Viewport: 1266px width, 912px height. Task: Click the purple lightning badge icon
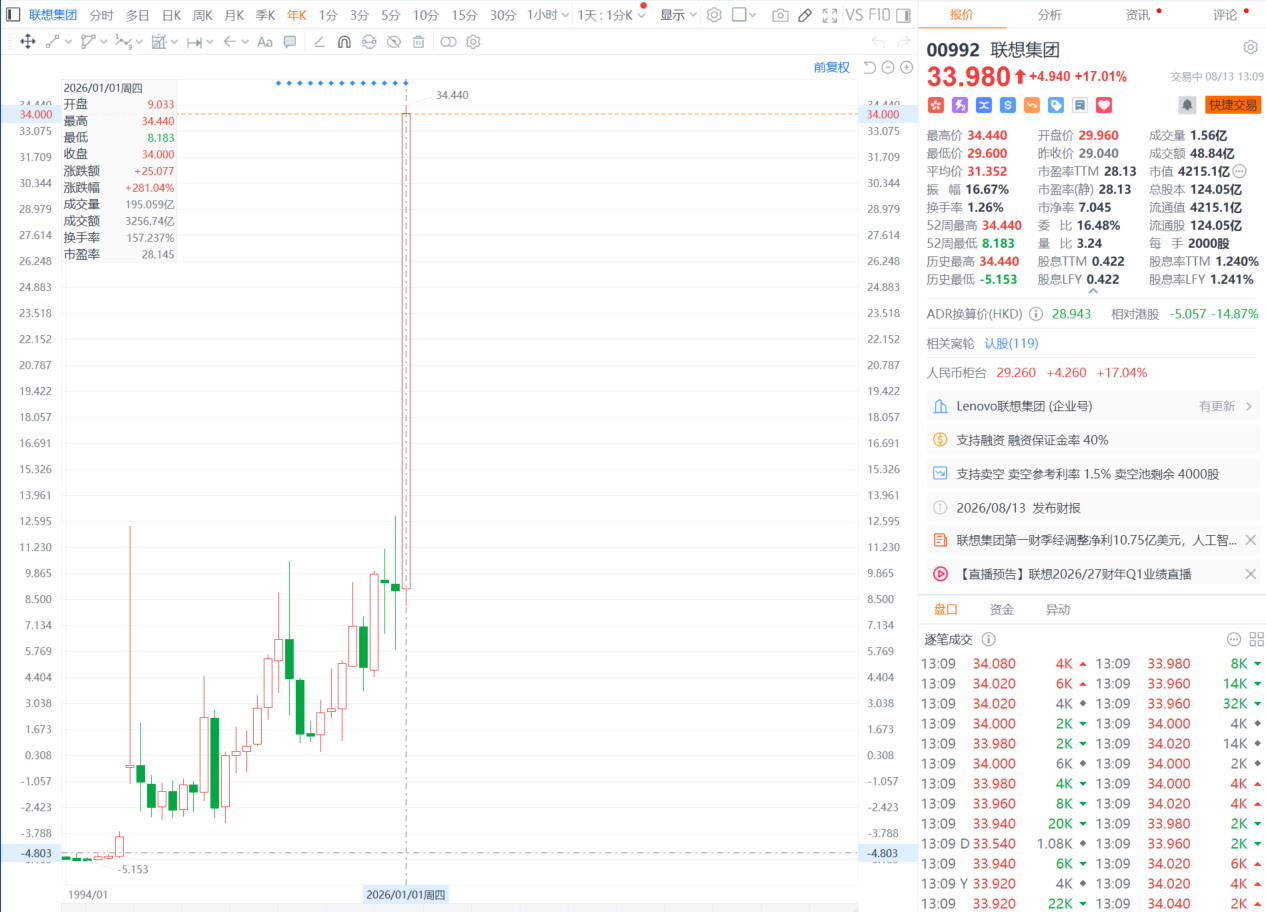click(x=960, y=105)
